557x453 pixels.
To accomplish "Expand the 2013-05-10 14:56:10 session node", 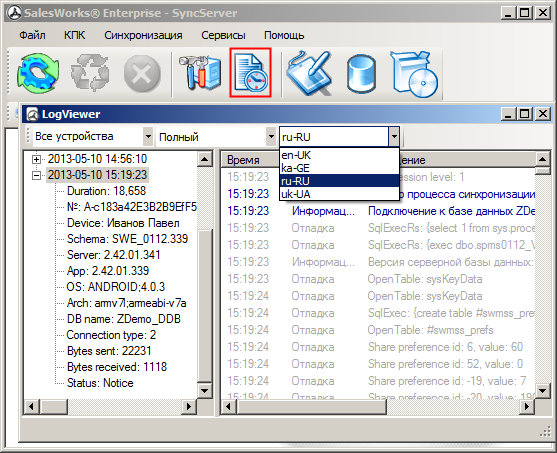I will pyautogui.click(x=36, y=159).
